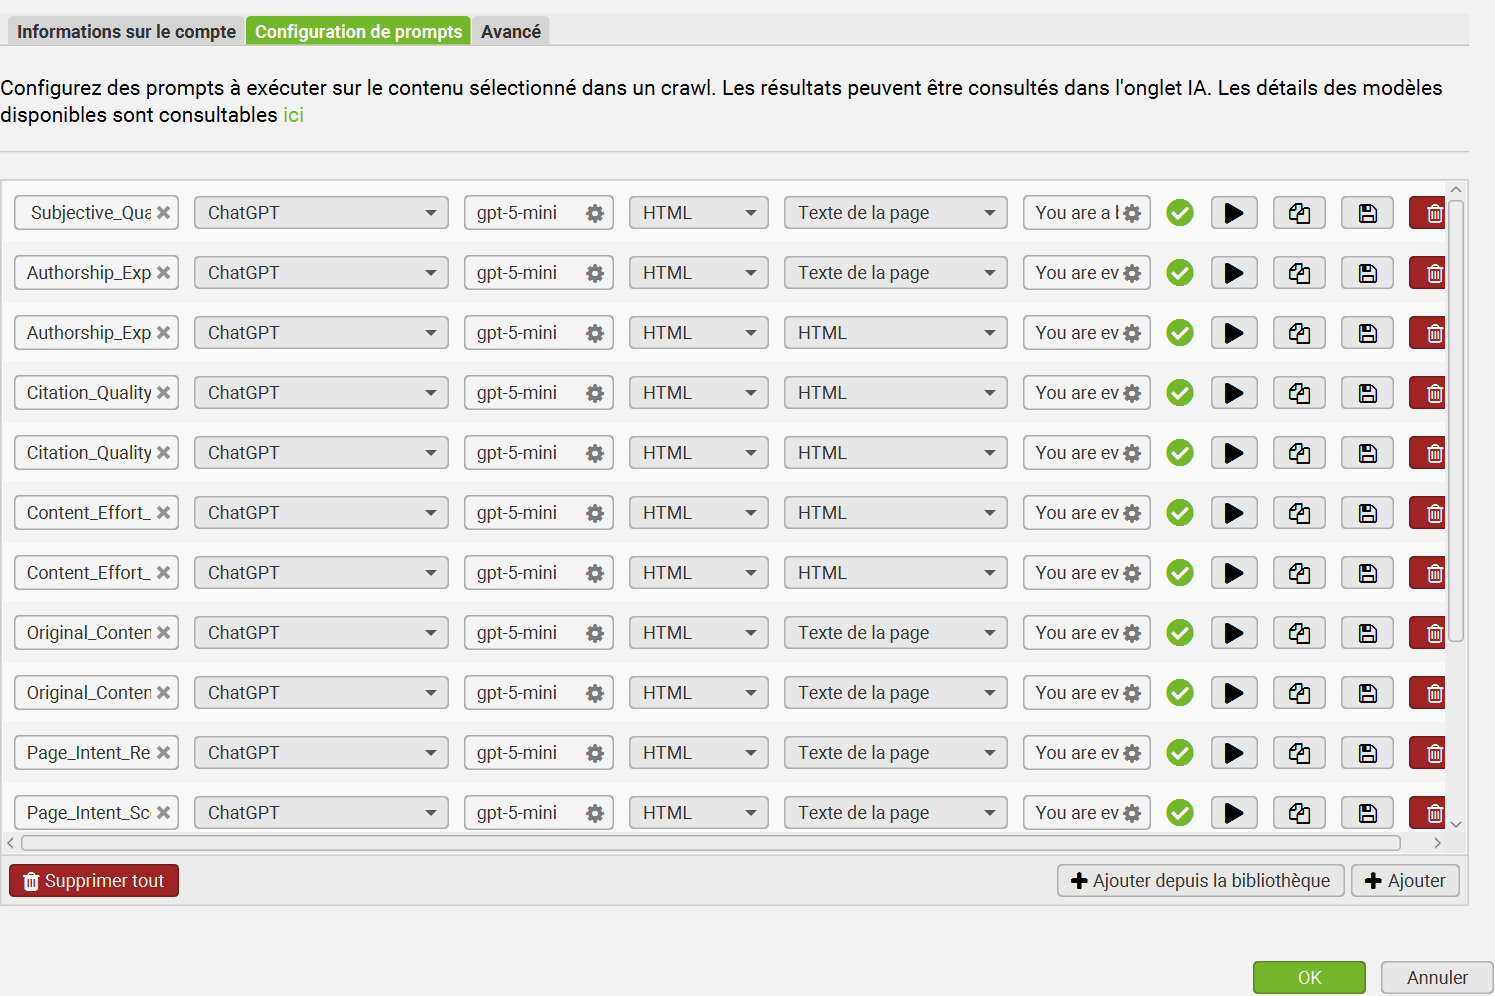Viewport: 1495px width, 996px height.
Task: Click play button on Page_Intent_Re row
Action: pyautogui.click(x=1234, y=753)
